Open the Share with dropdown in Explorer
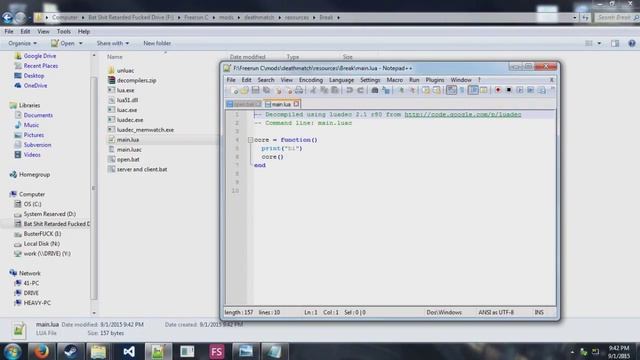640x360 pixels. click(113, 43)
